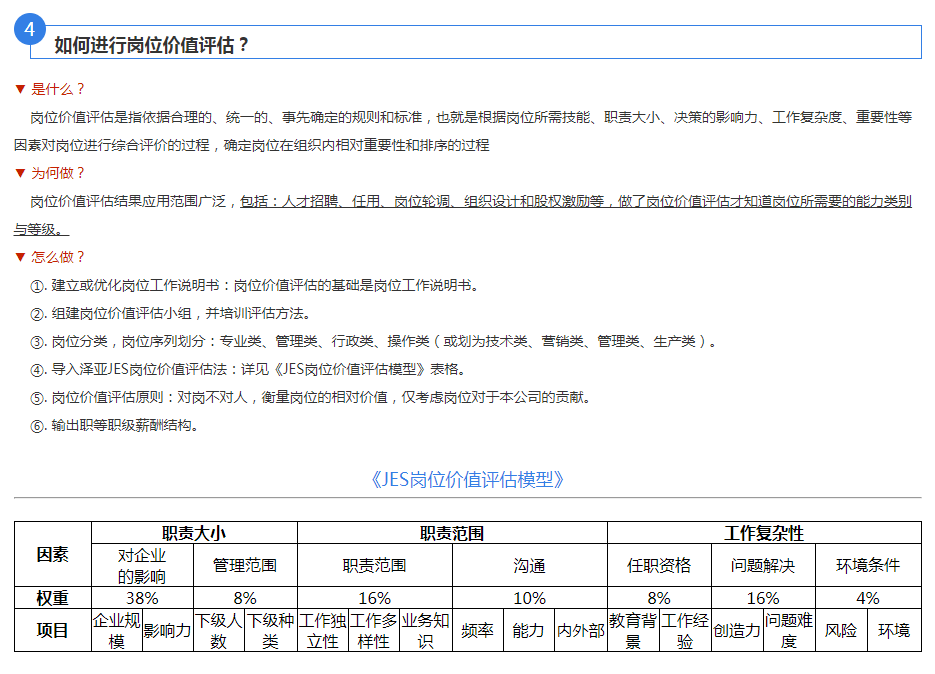
Task: Click the heading 如何进行岗位价值评估？
Action: point(151,45)
